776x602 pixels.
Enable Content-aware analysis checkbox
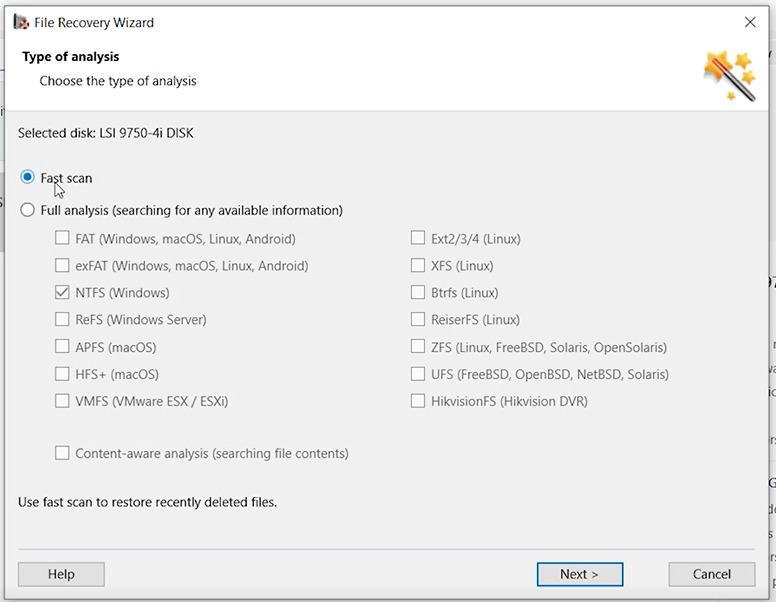pyautogui.click(x=62, y=453)
